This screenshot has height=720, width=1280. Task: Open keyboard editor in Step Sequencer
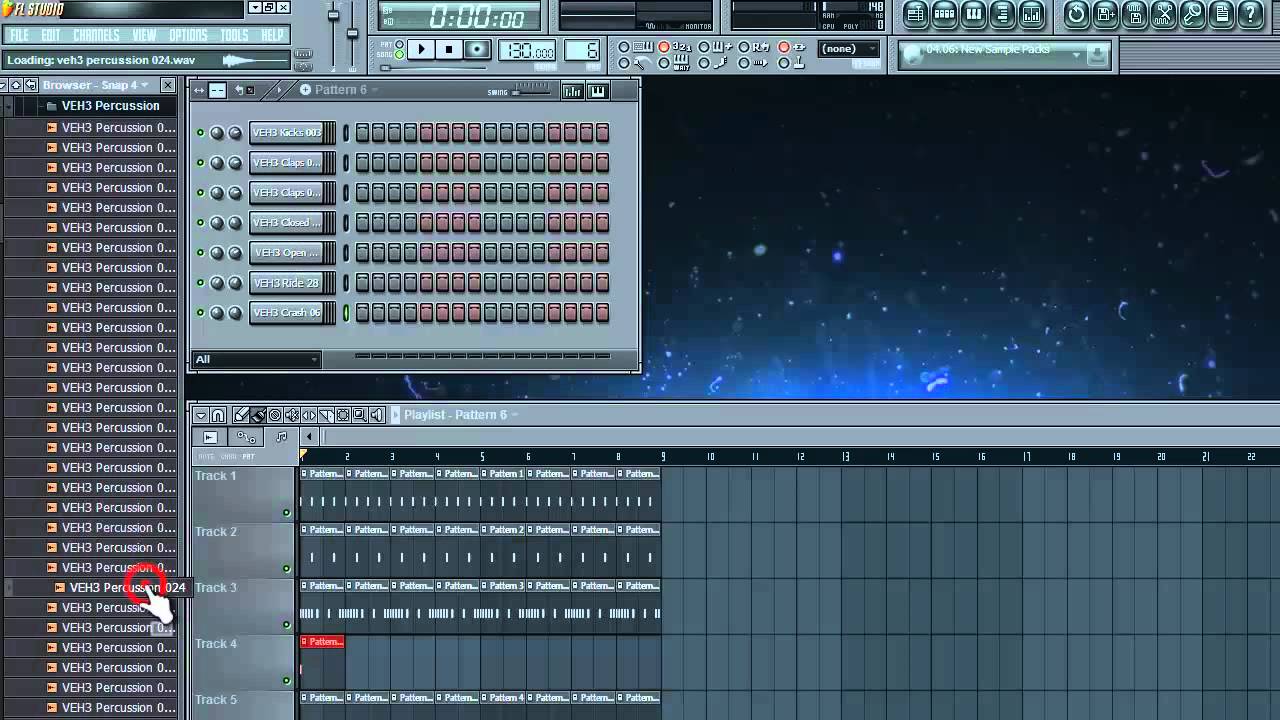click(597, 91)
